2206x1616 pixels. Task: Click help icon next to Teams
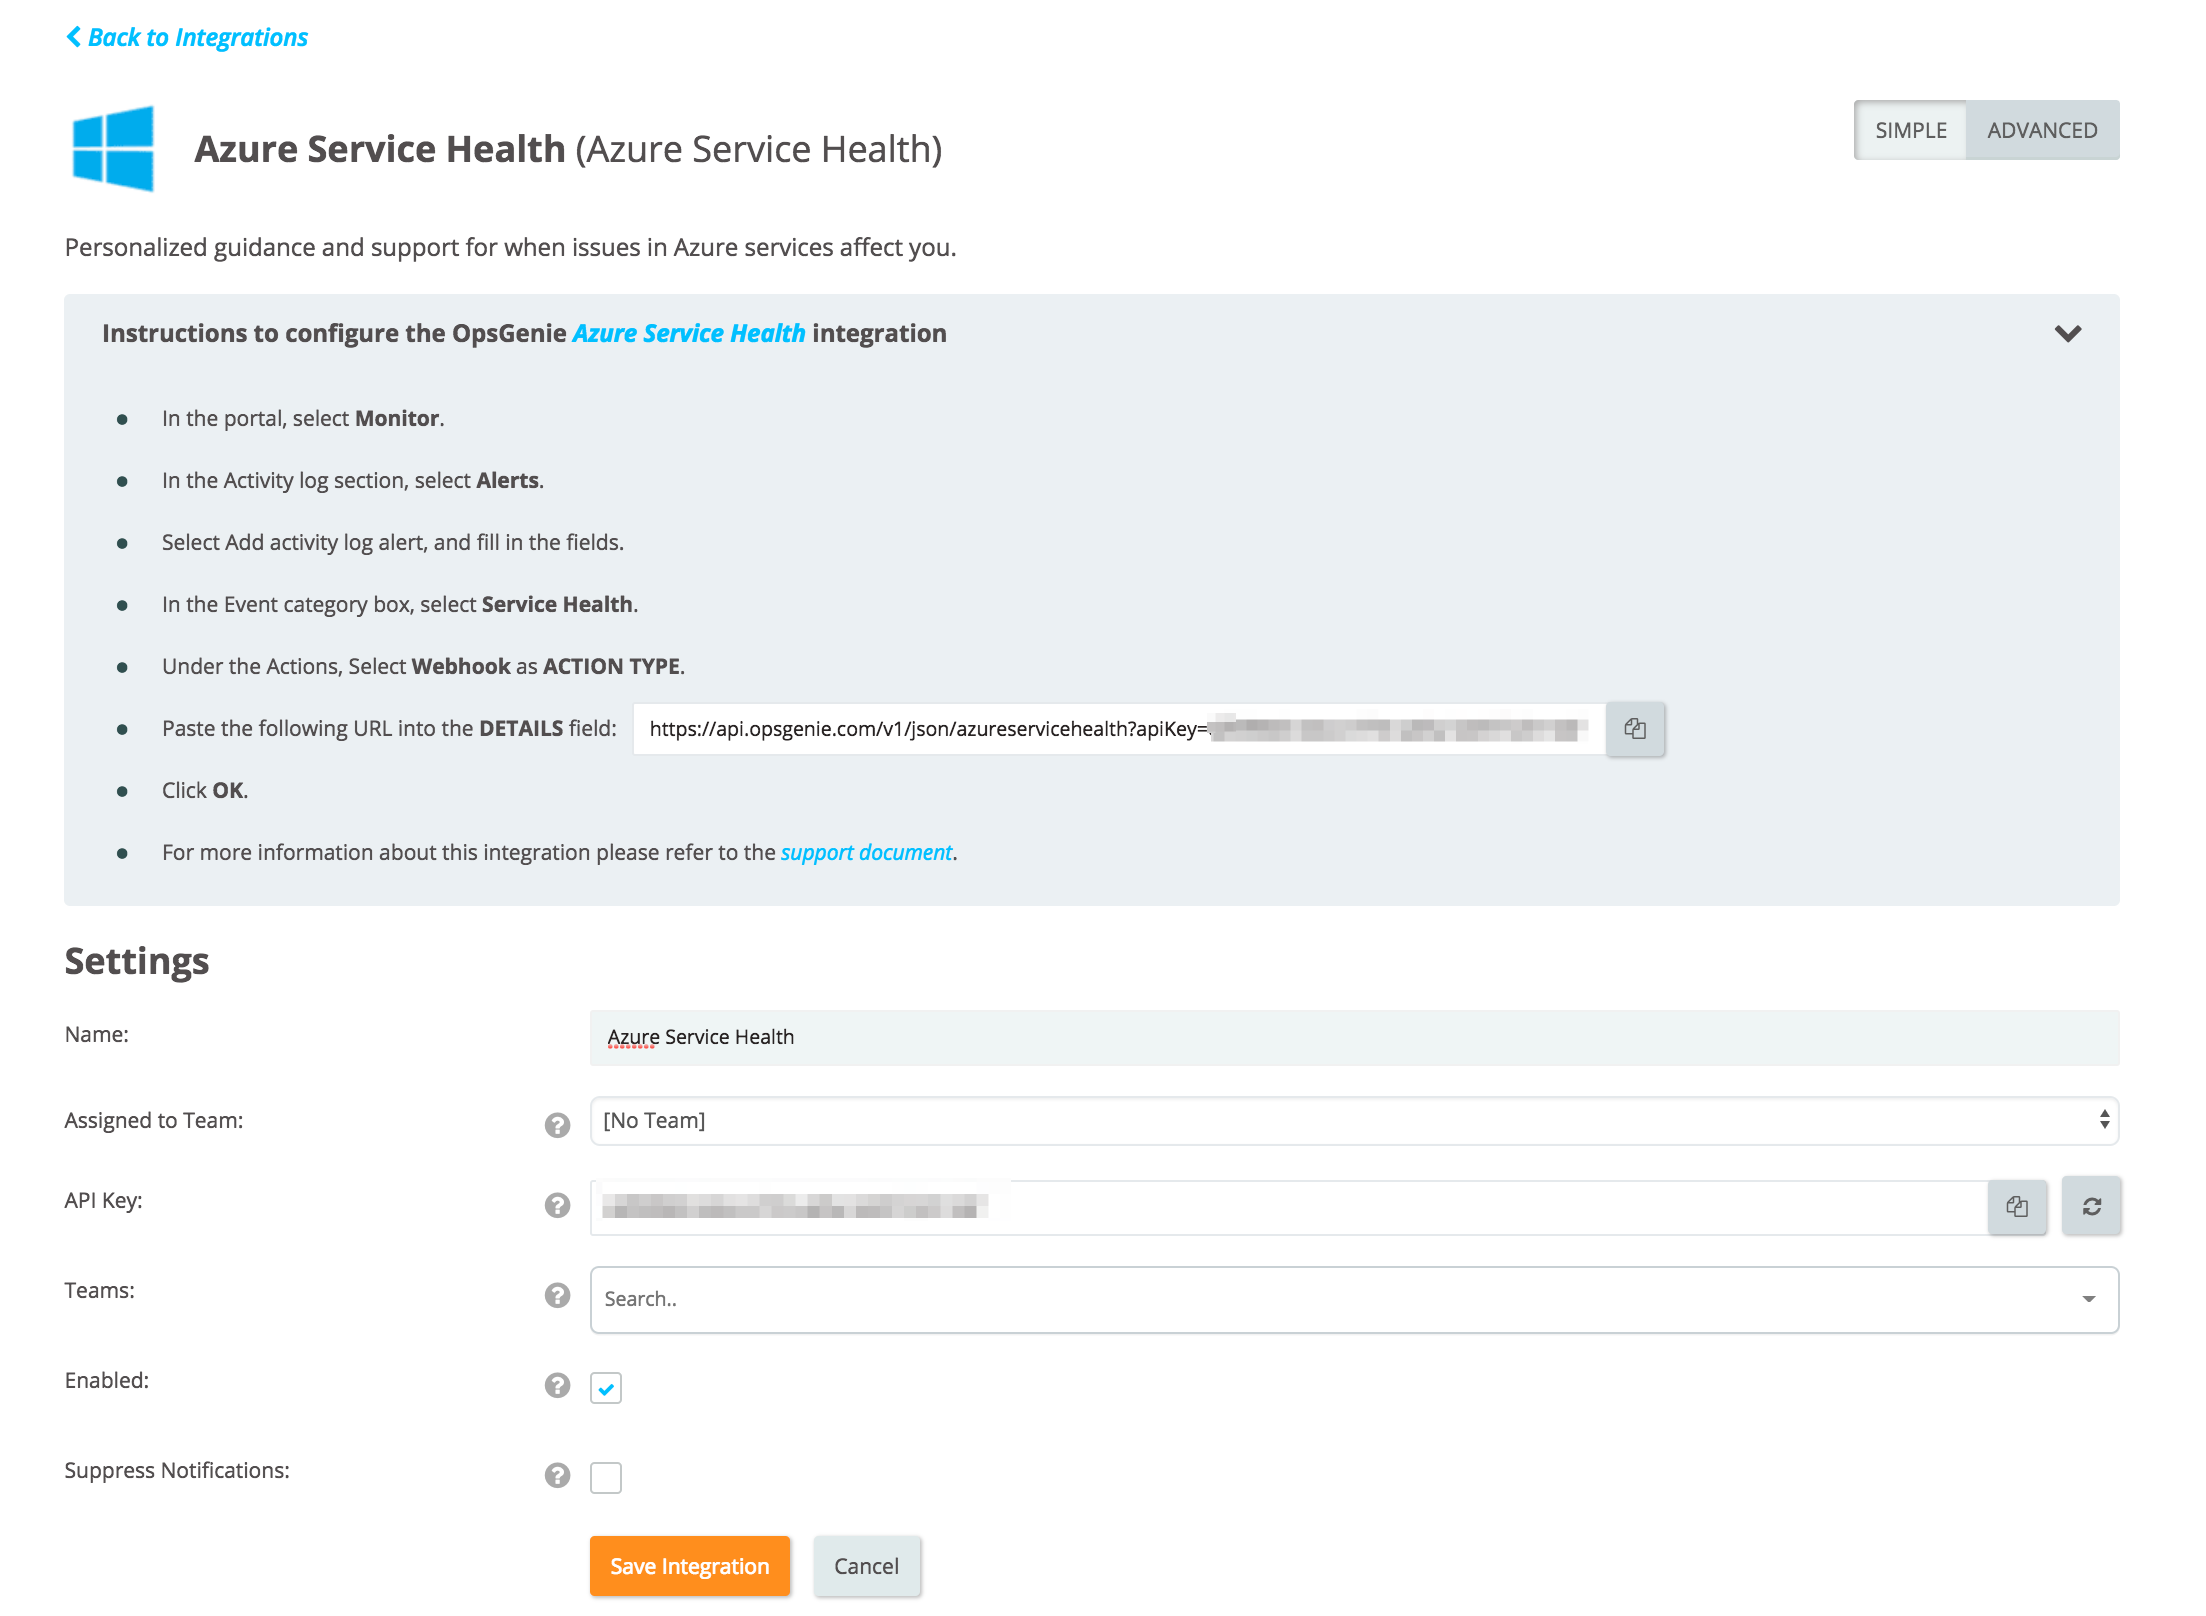[x=557, y=1295]
